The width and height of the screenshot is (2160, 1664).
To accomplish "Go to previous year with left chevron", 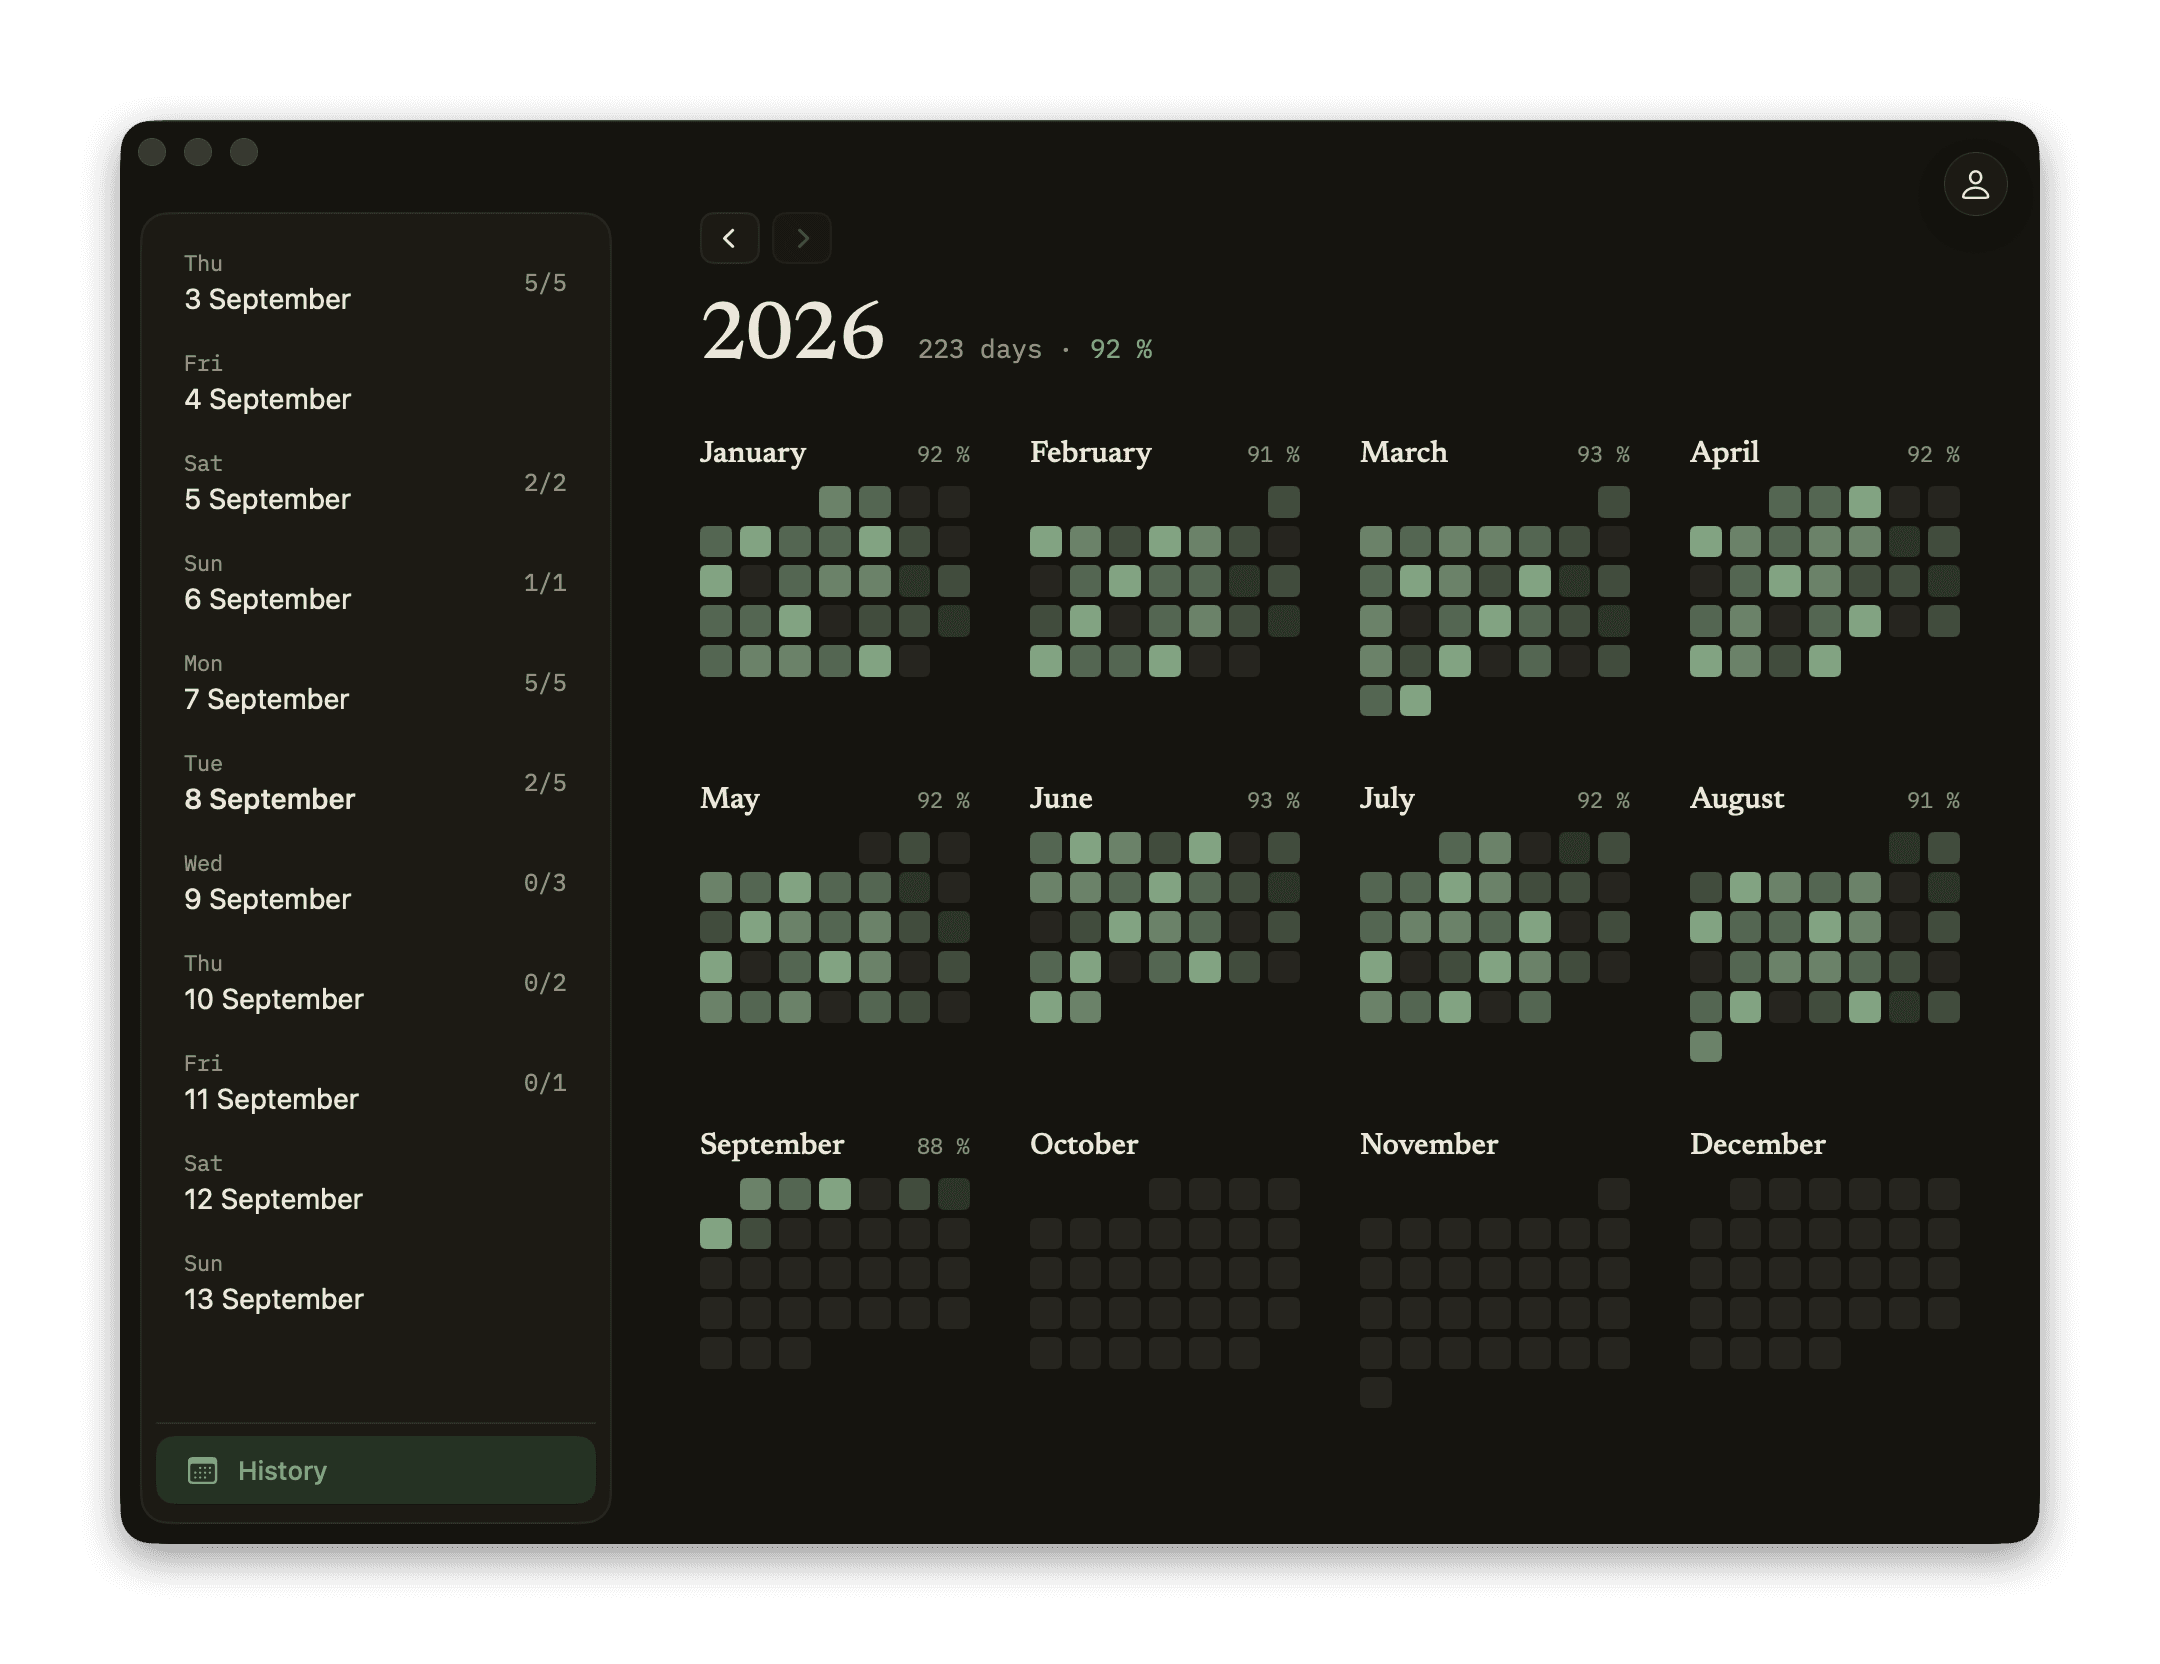I will [729, 238].
